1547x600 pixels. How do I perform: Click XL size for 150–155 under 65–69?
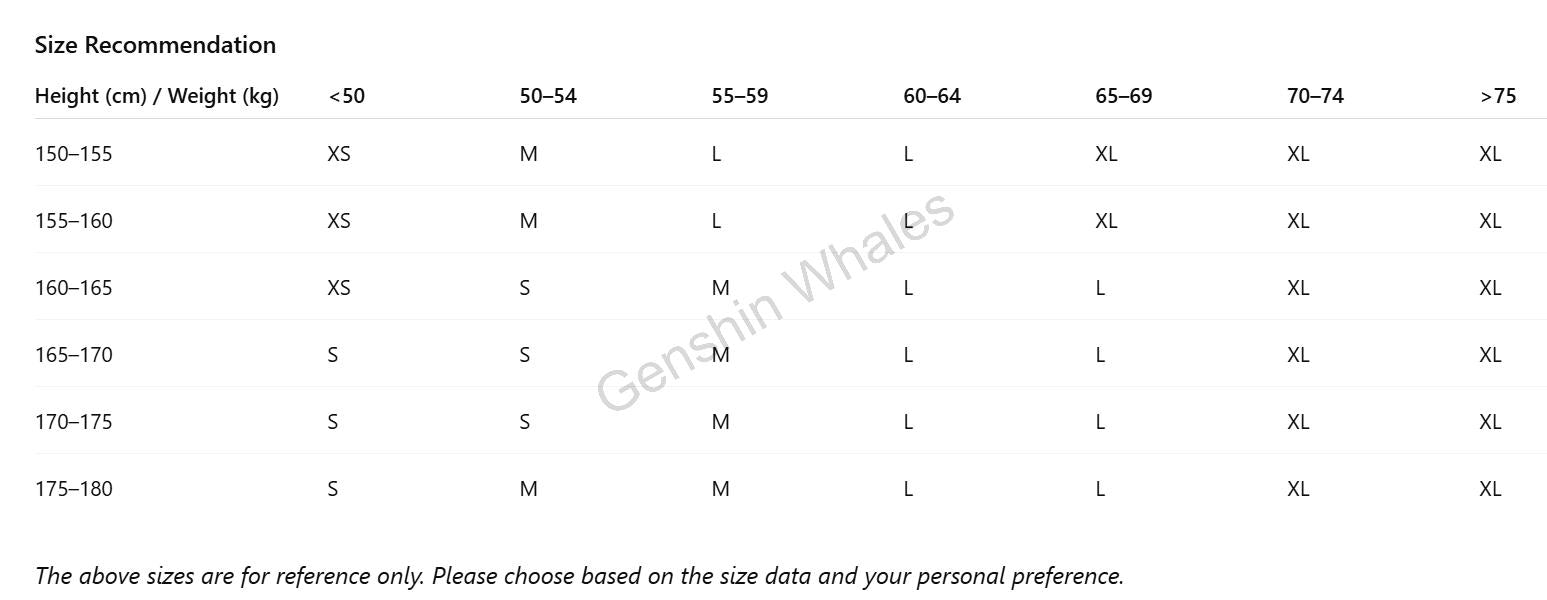pyautogui.click(x=1106, y=154)
